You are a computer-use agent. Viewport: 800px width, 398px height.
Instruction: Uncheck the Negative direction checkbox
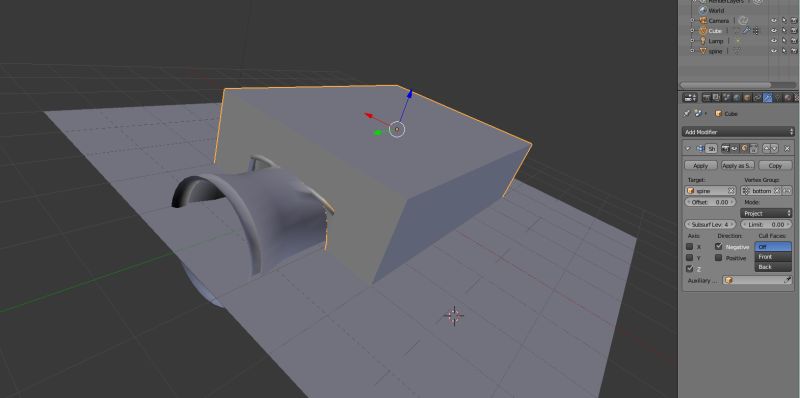[718, 246]
